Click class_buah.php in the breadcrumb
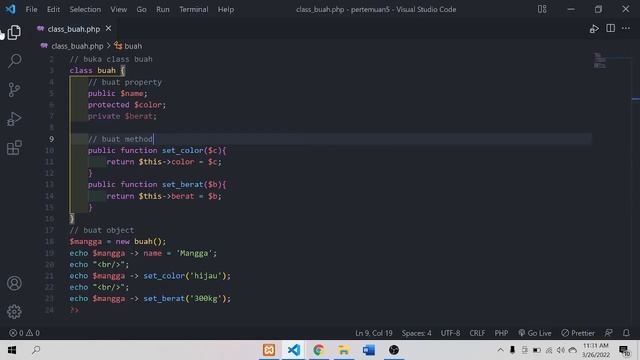Screen dimensions: 640x360 tap(77, 46)
